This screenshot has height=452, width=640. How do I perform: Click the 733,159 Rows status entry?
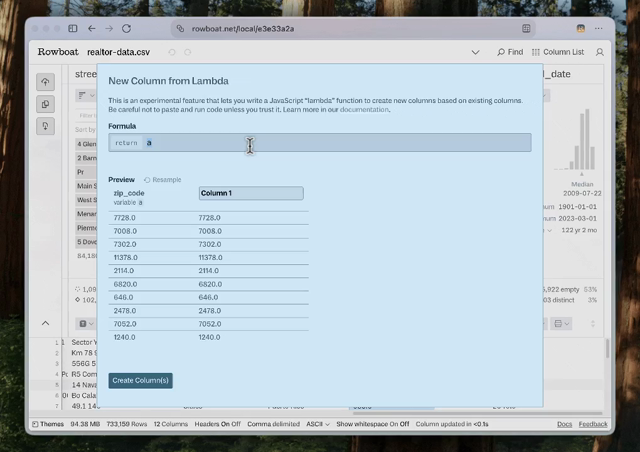coord(127,424)
